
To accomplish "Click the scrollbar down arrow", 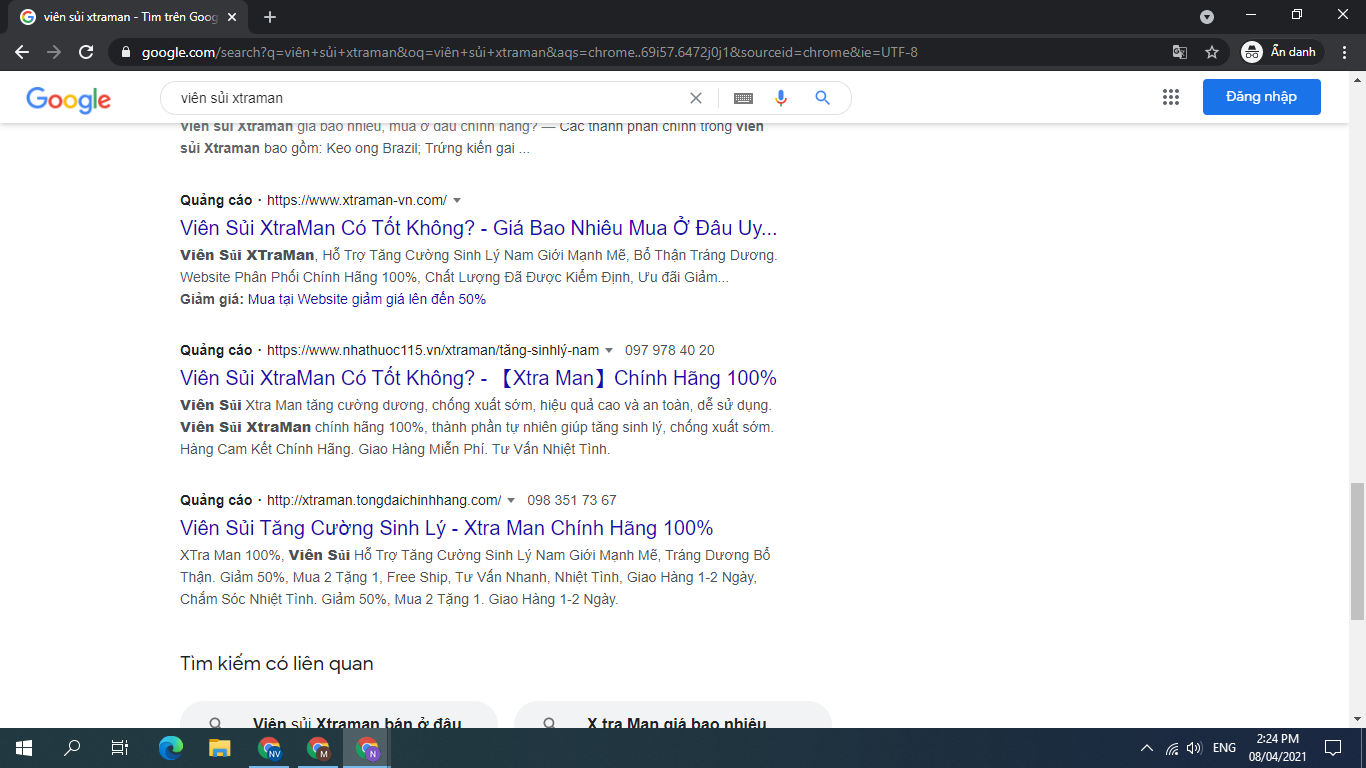I will pos(1357,719).
